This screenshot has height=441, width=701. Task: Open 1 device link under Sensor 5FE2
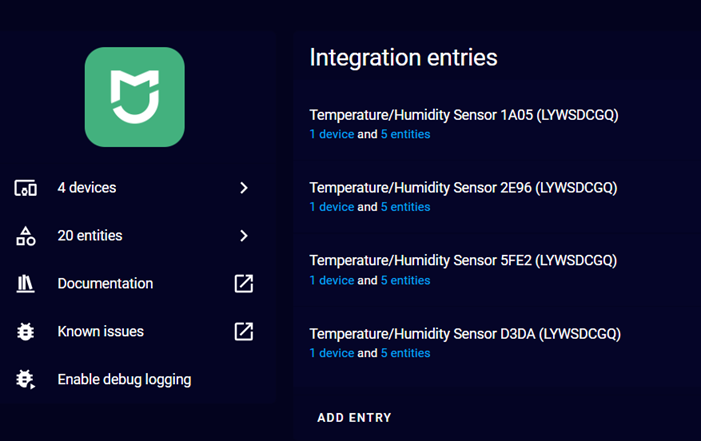click(x=332, y=280)
